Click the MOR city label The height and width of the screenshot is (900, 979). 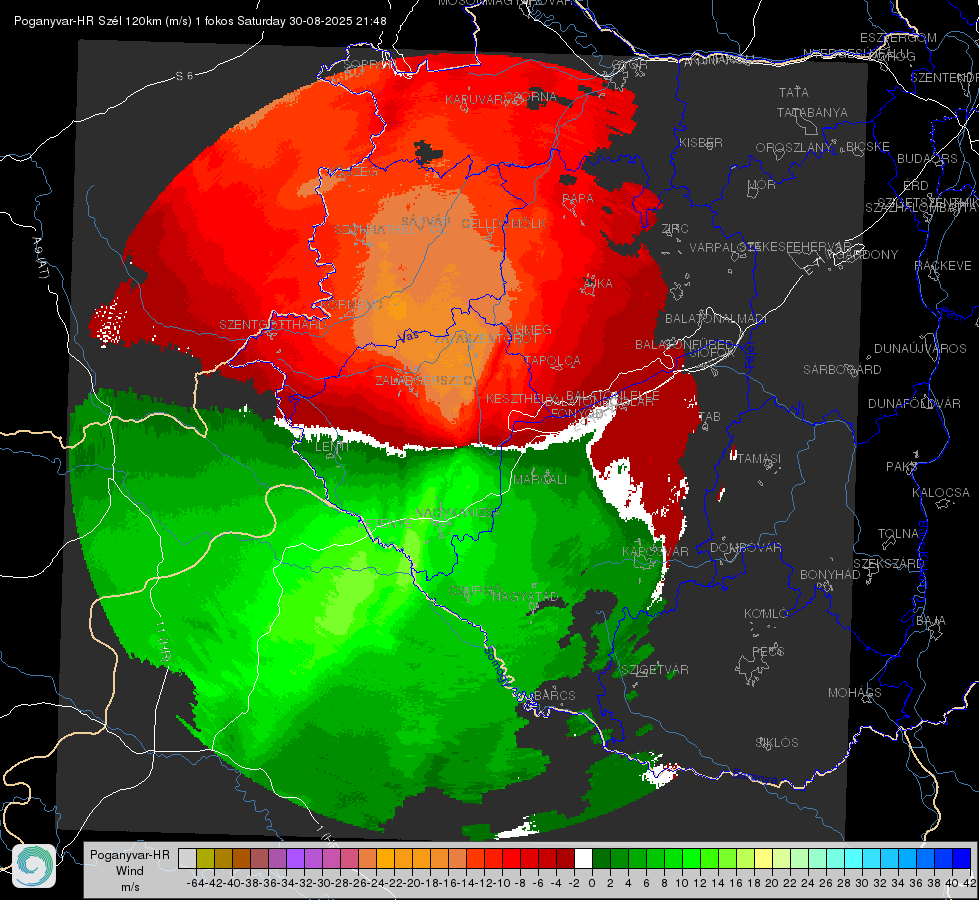pos(762,184)
